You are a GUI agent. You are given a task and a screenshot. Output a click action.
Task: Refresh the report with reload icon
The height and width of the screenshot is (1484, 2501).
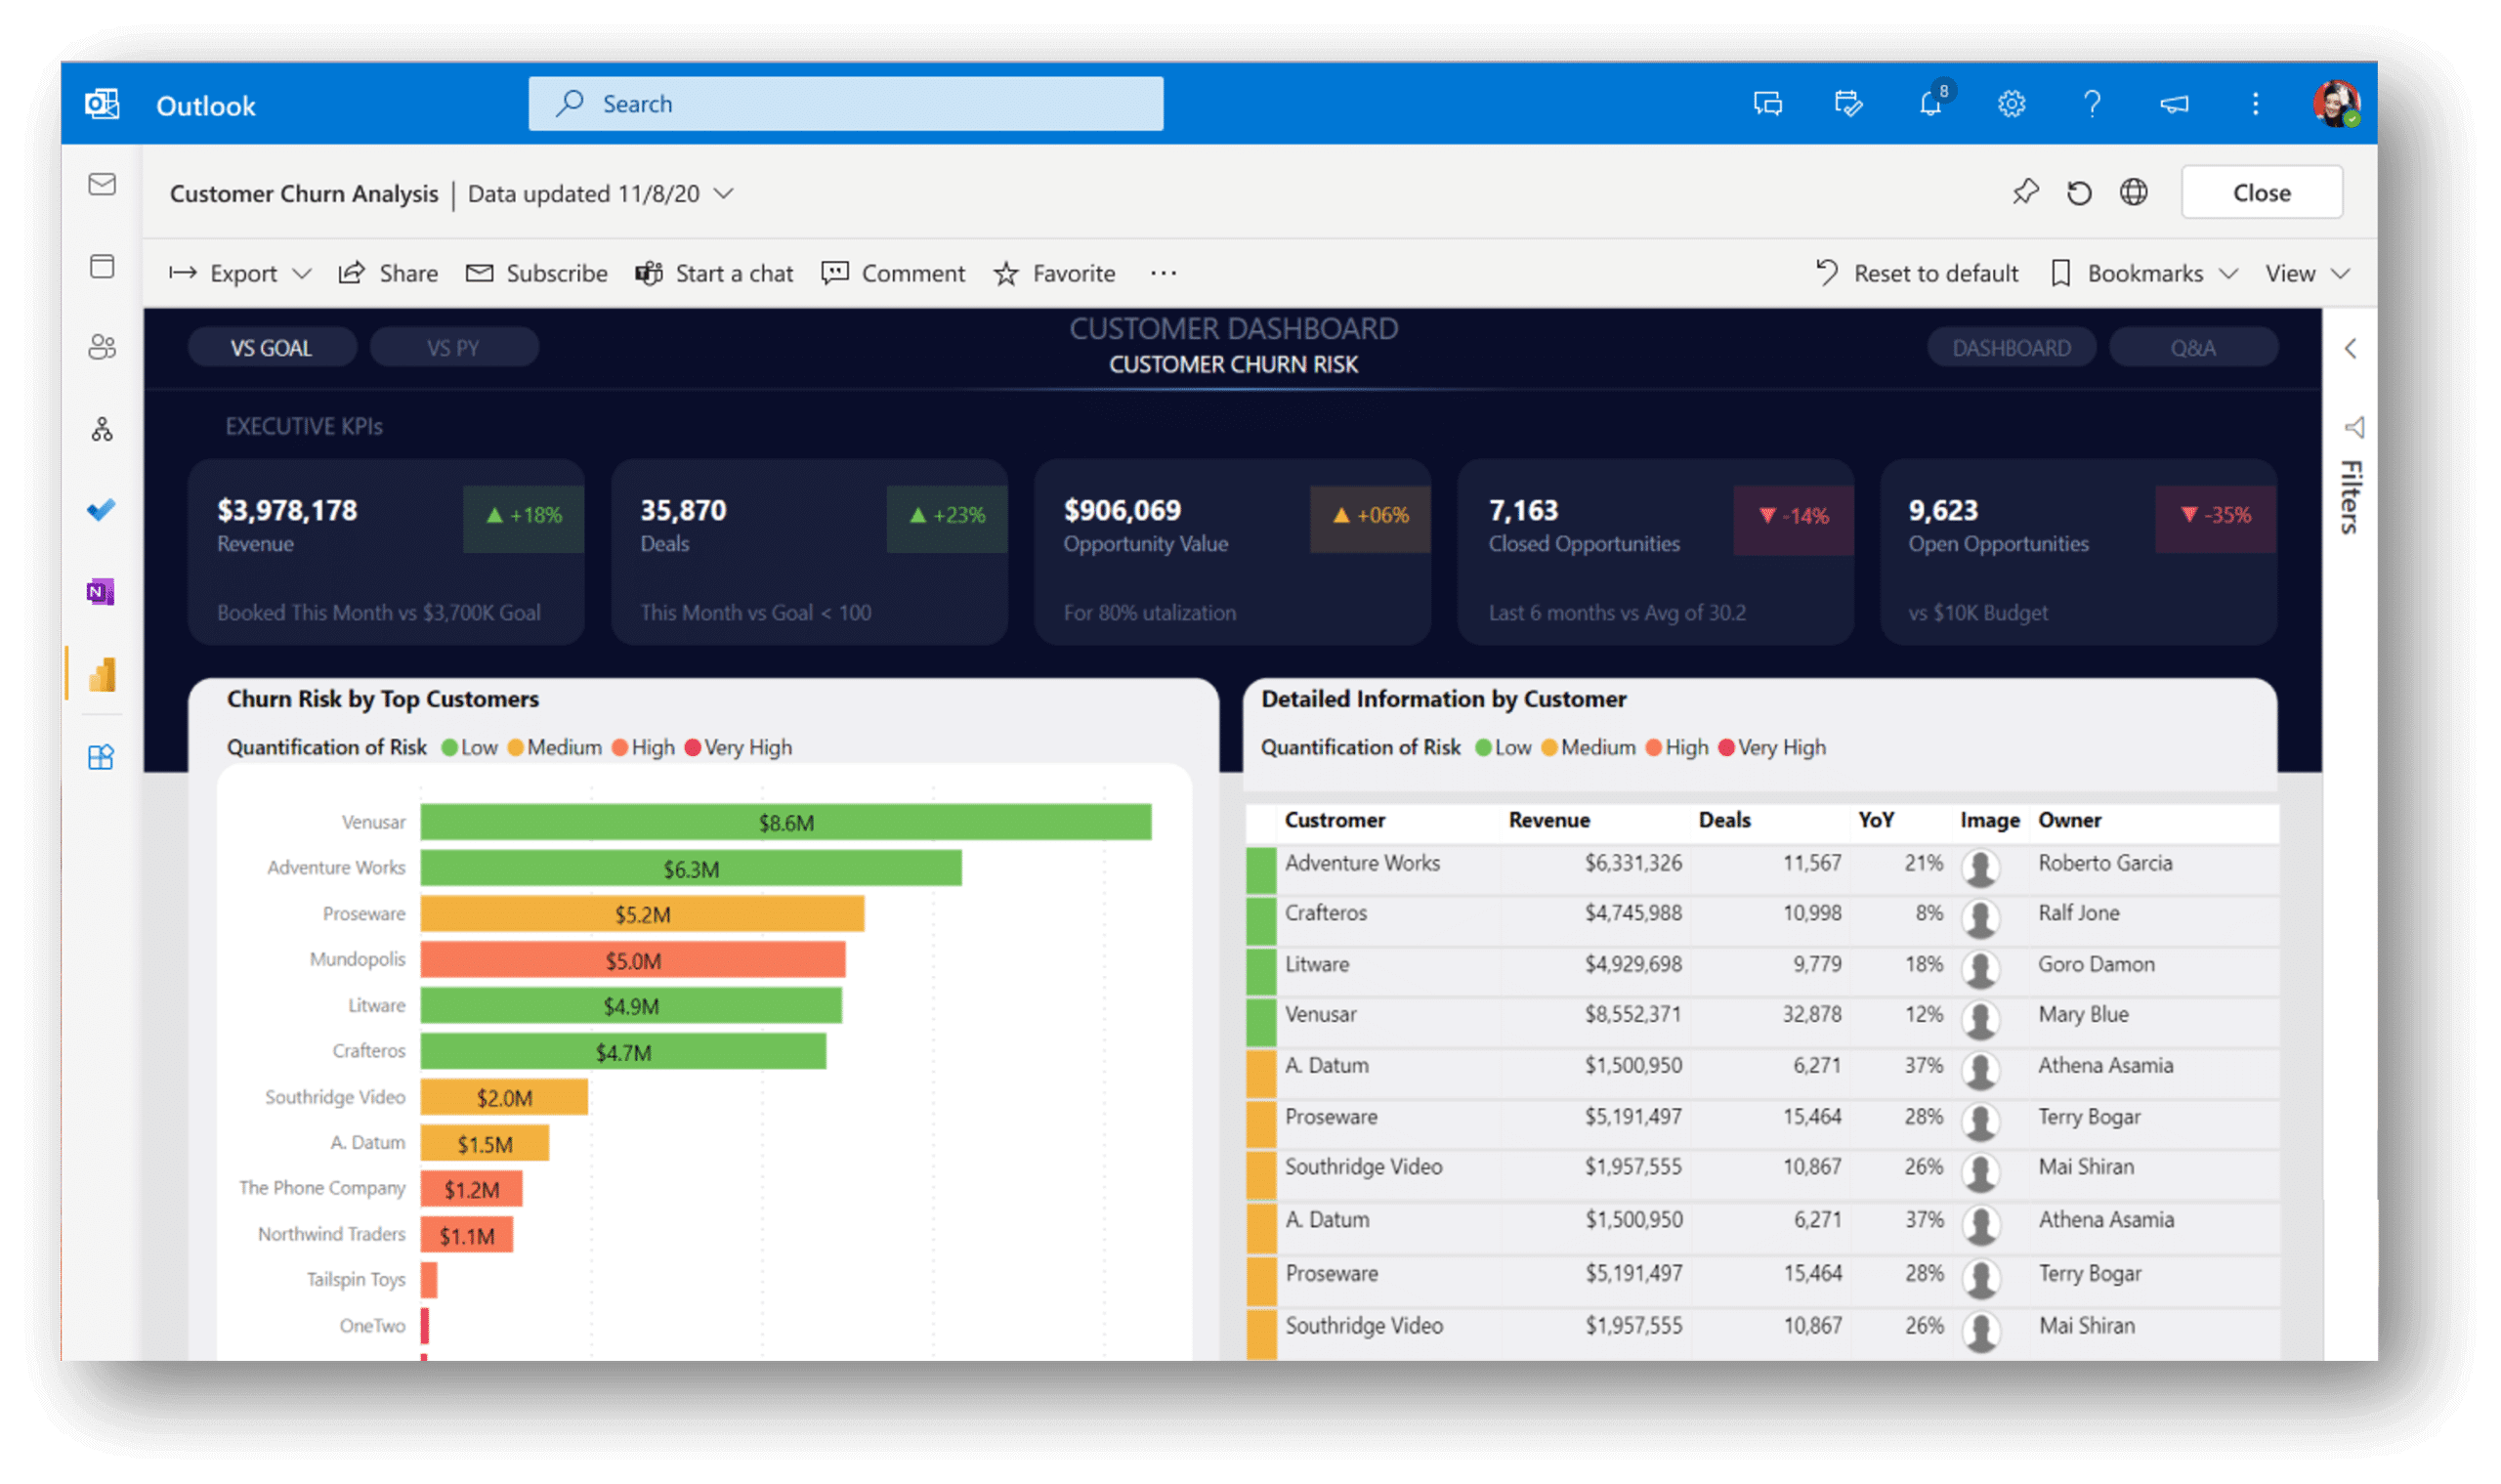(x=2079, y=193)
